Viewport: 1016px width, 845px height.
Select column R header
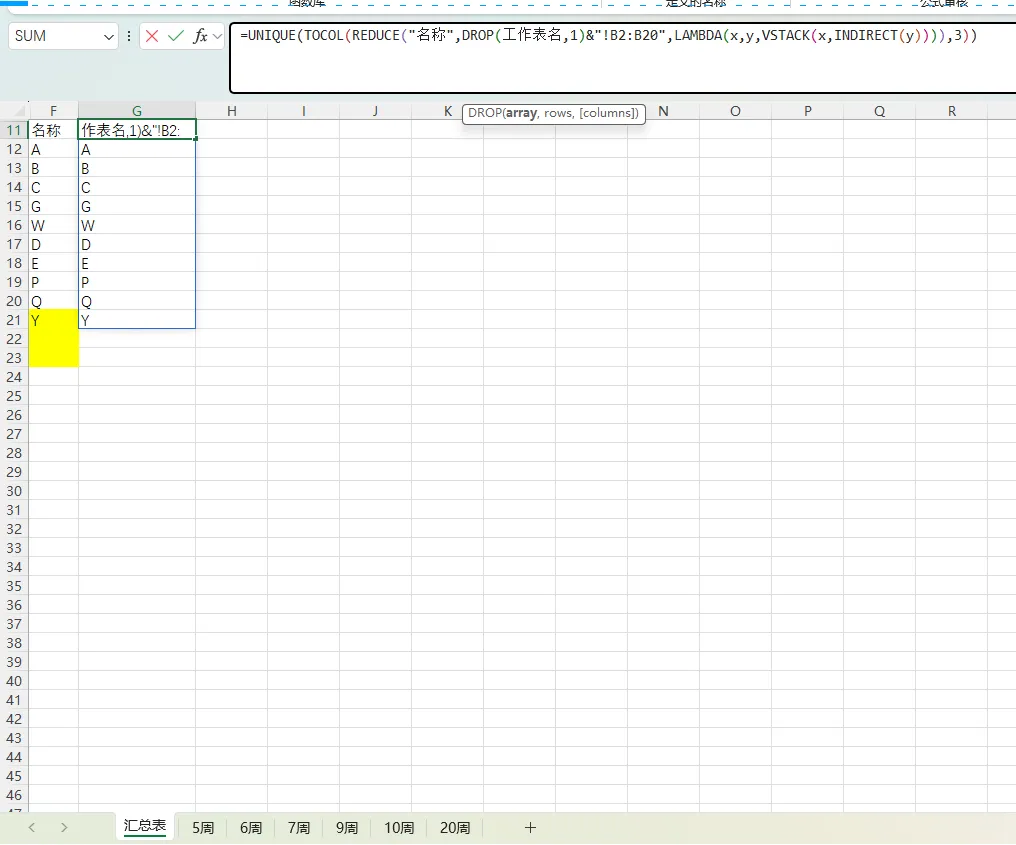(952, 111)
